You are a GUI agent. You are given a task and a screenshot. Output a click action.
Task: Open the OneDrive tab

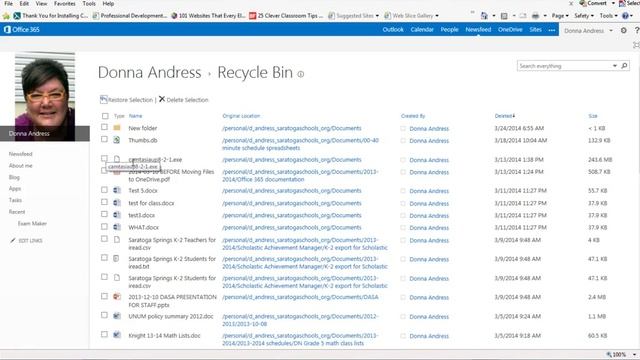(510, 30)
